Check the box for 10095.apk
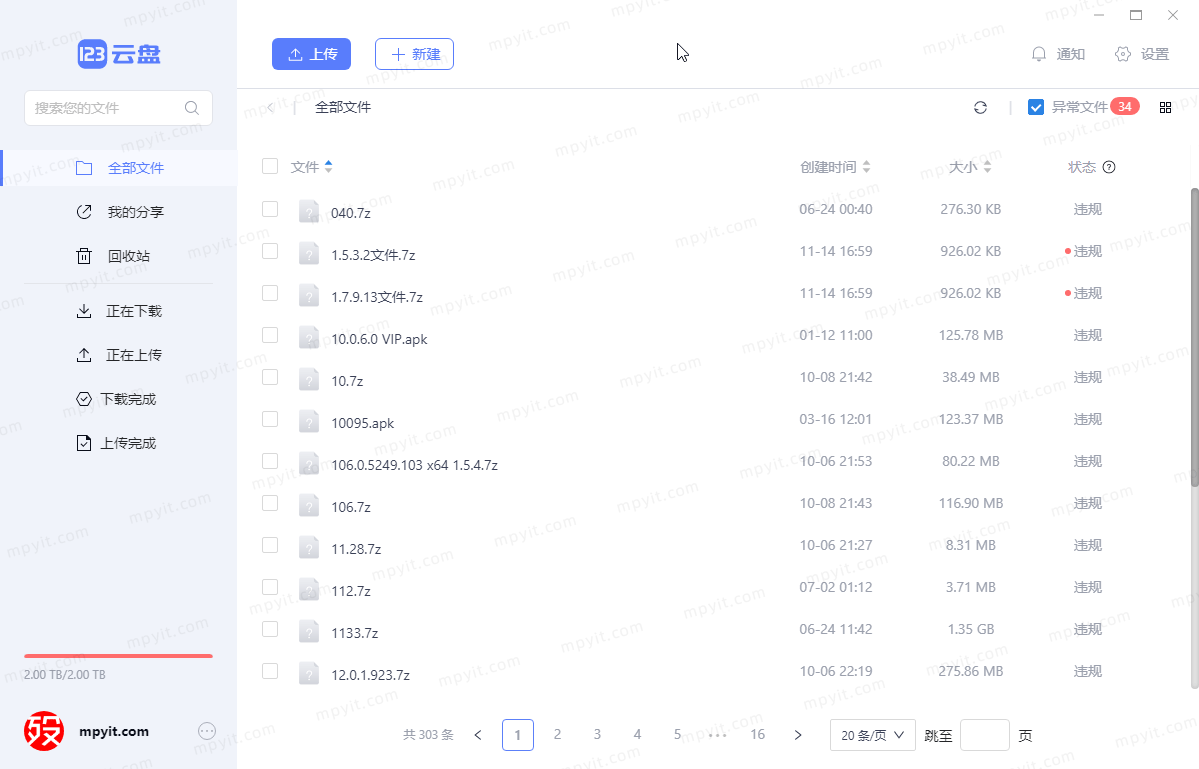Image resolution: width=1199 pixels, height=769 pixels. pos(270,419)
